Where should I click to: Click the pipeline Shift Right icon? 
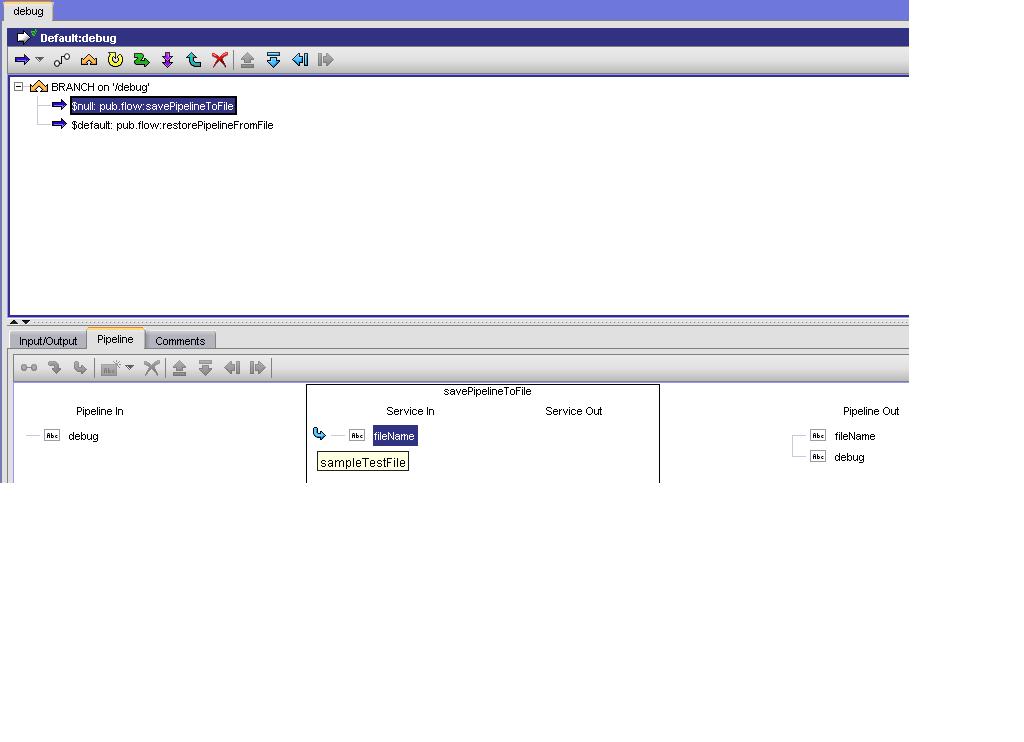(x=257, y=368)
